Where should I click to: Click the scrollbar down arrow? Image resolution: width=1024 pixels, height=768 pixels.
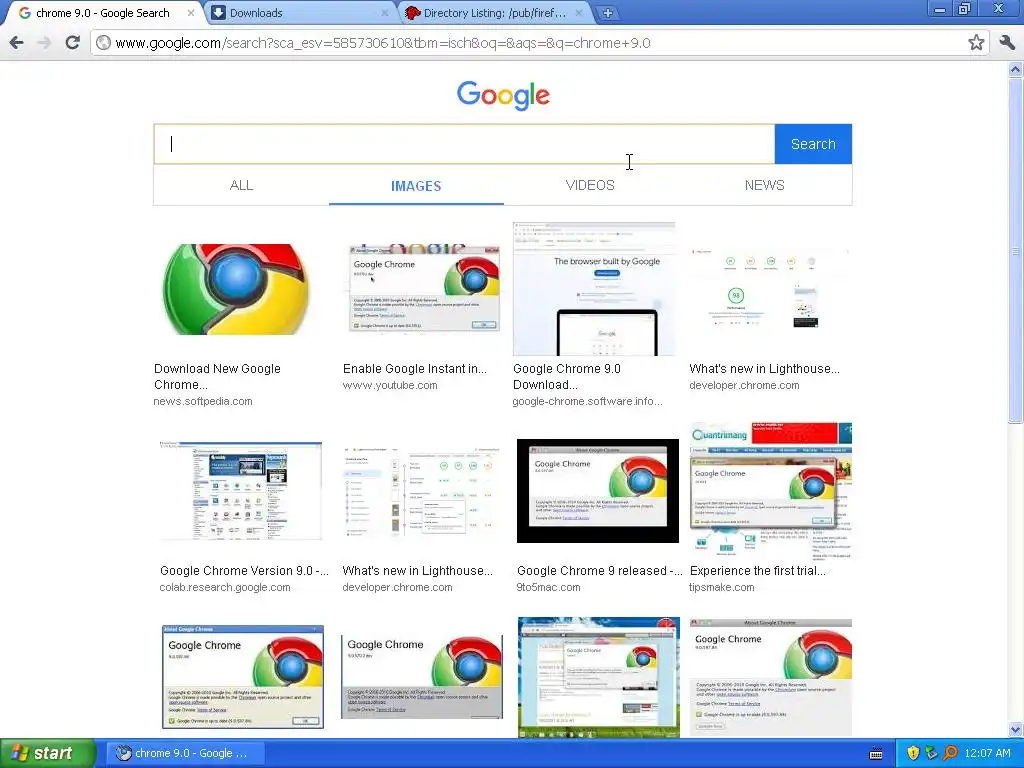point(1016,729)
